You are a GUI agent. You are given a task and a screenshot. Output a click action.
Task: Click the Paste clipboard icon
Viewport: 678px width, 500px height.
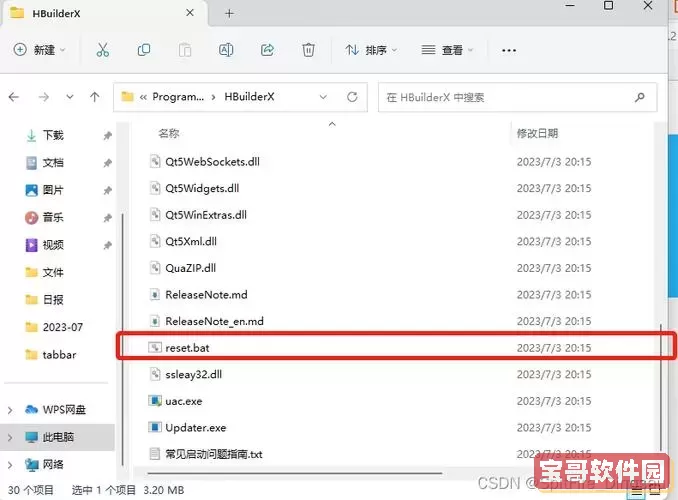[185, 50]
